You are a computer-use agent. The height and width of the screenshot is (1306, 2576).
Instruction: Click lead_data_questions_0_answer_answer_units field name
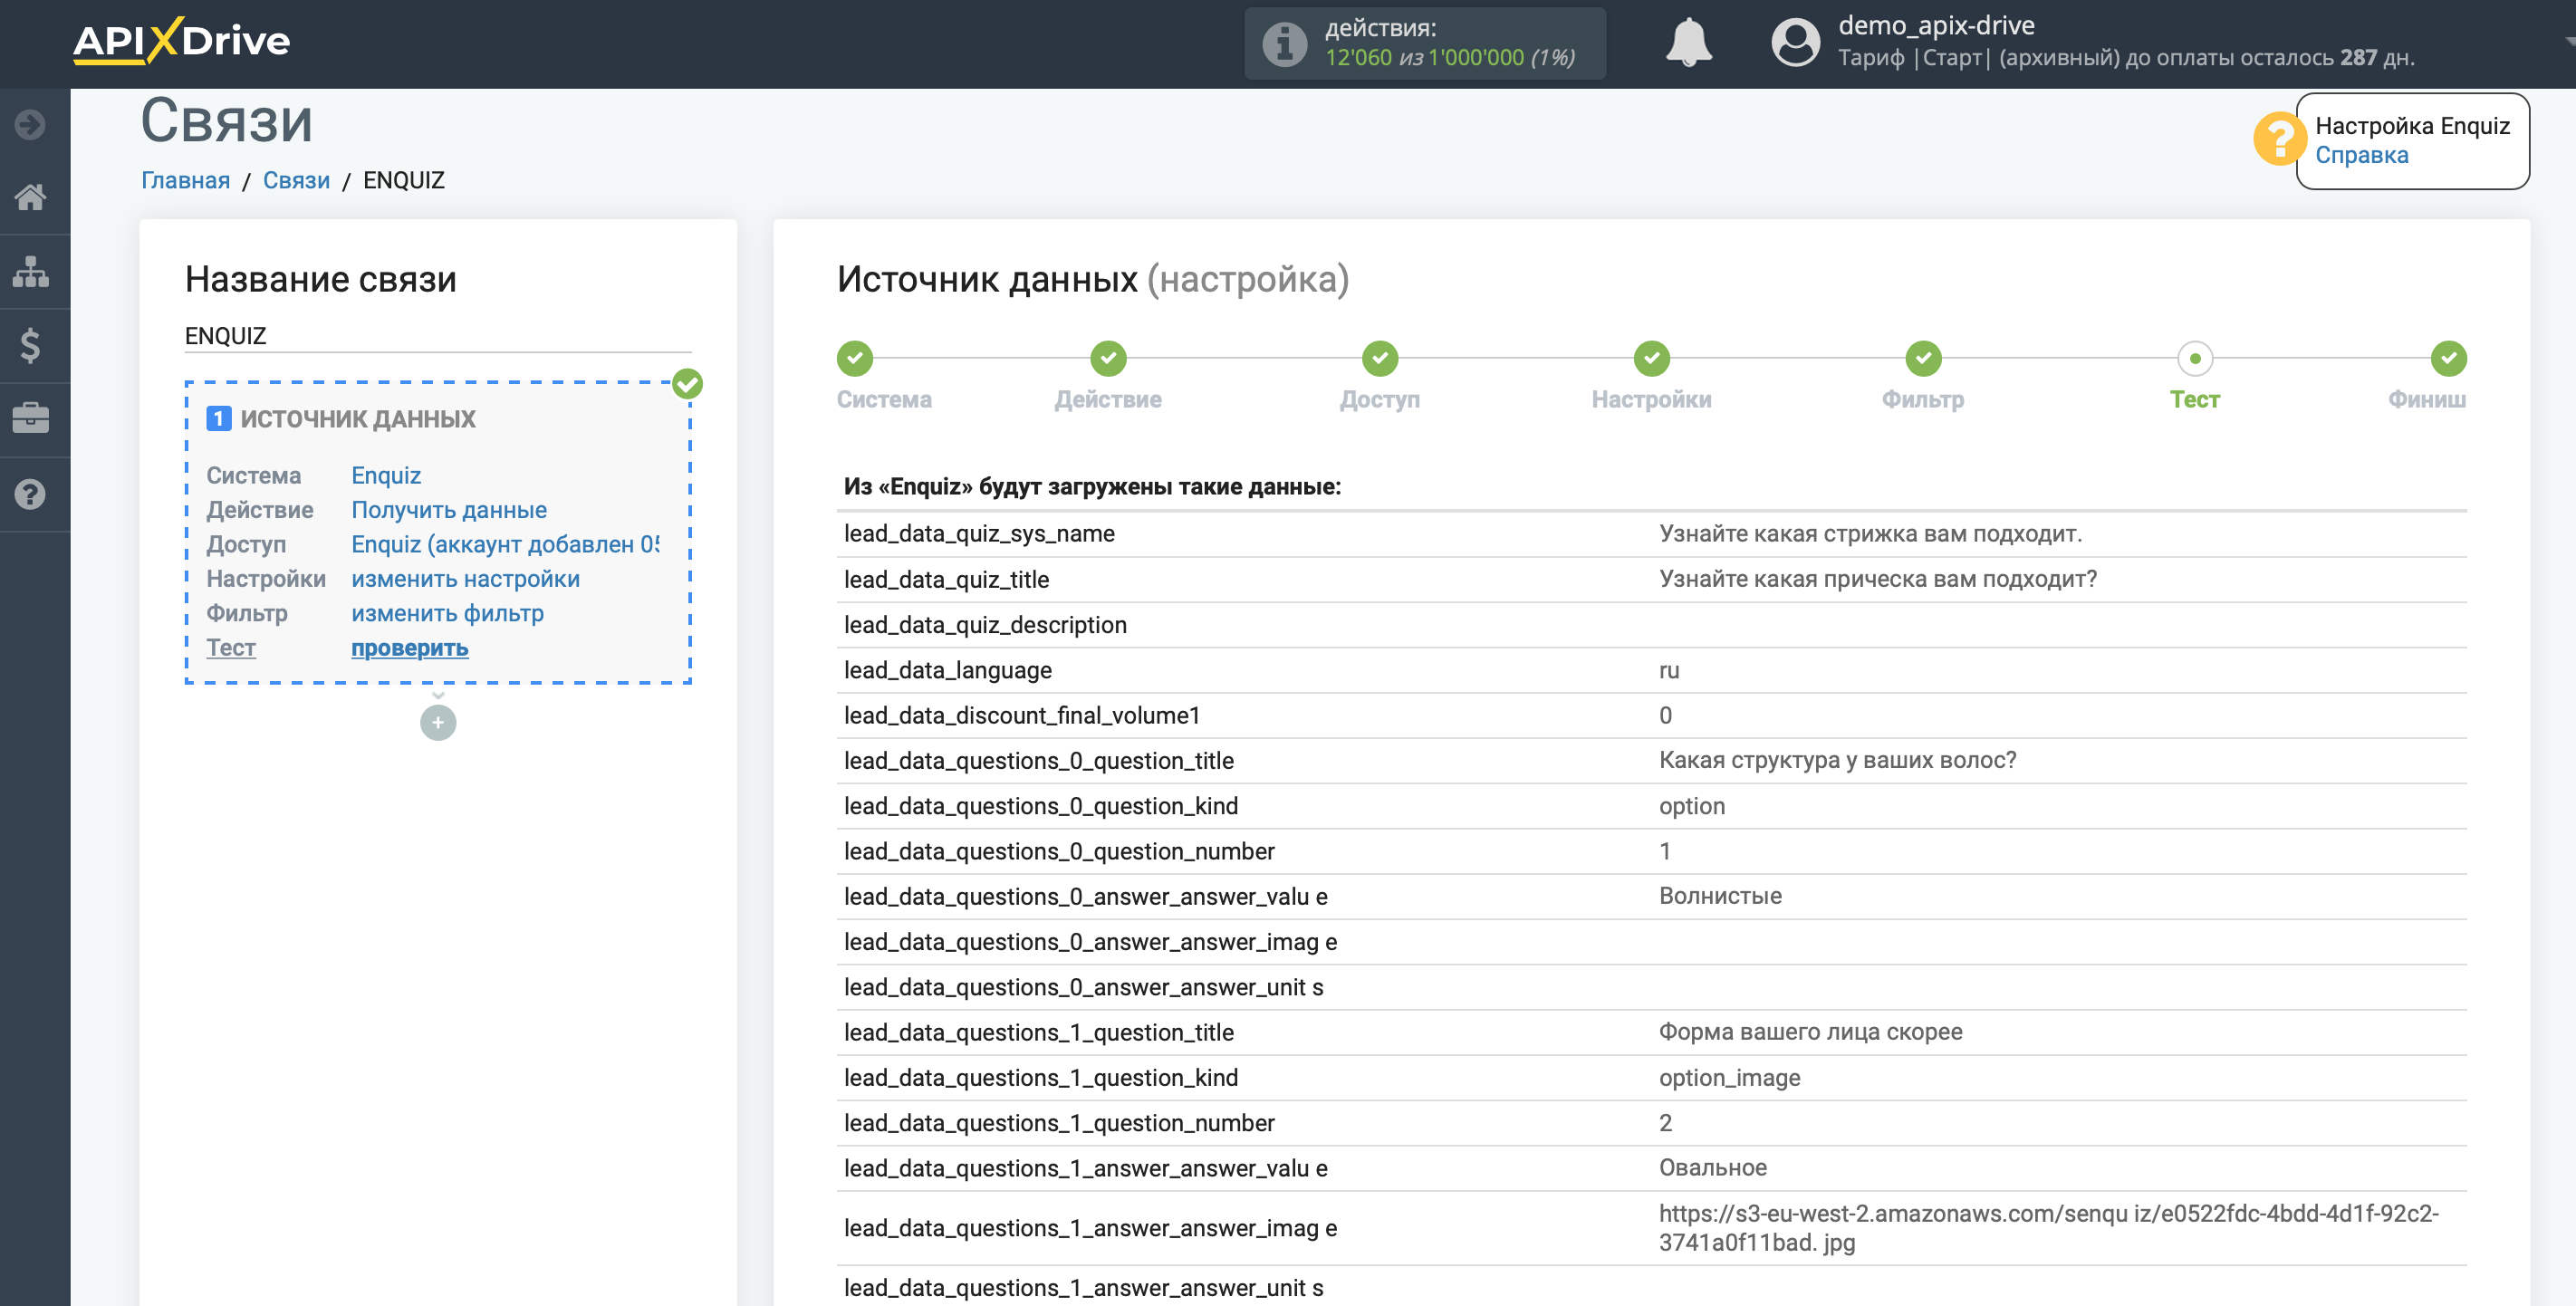(x=1083, y=987)
